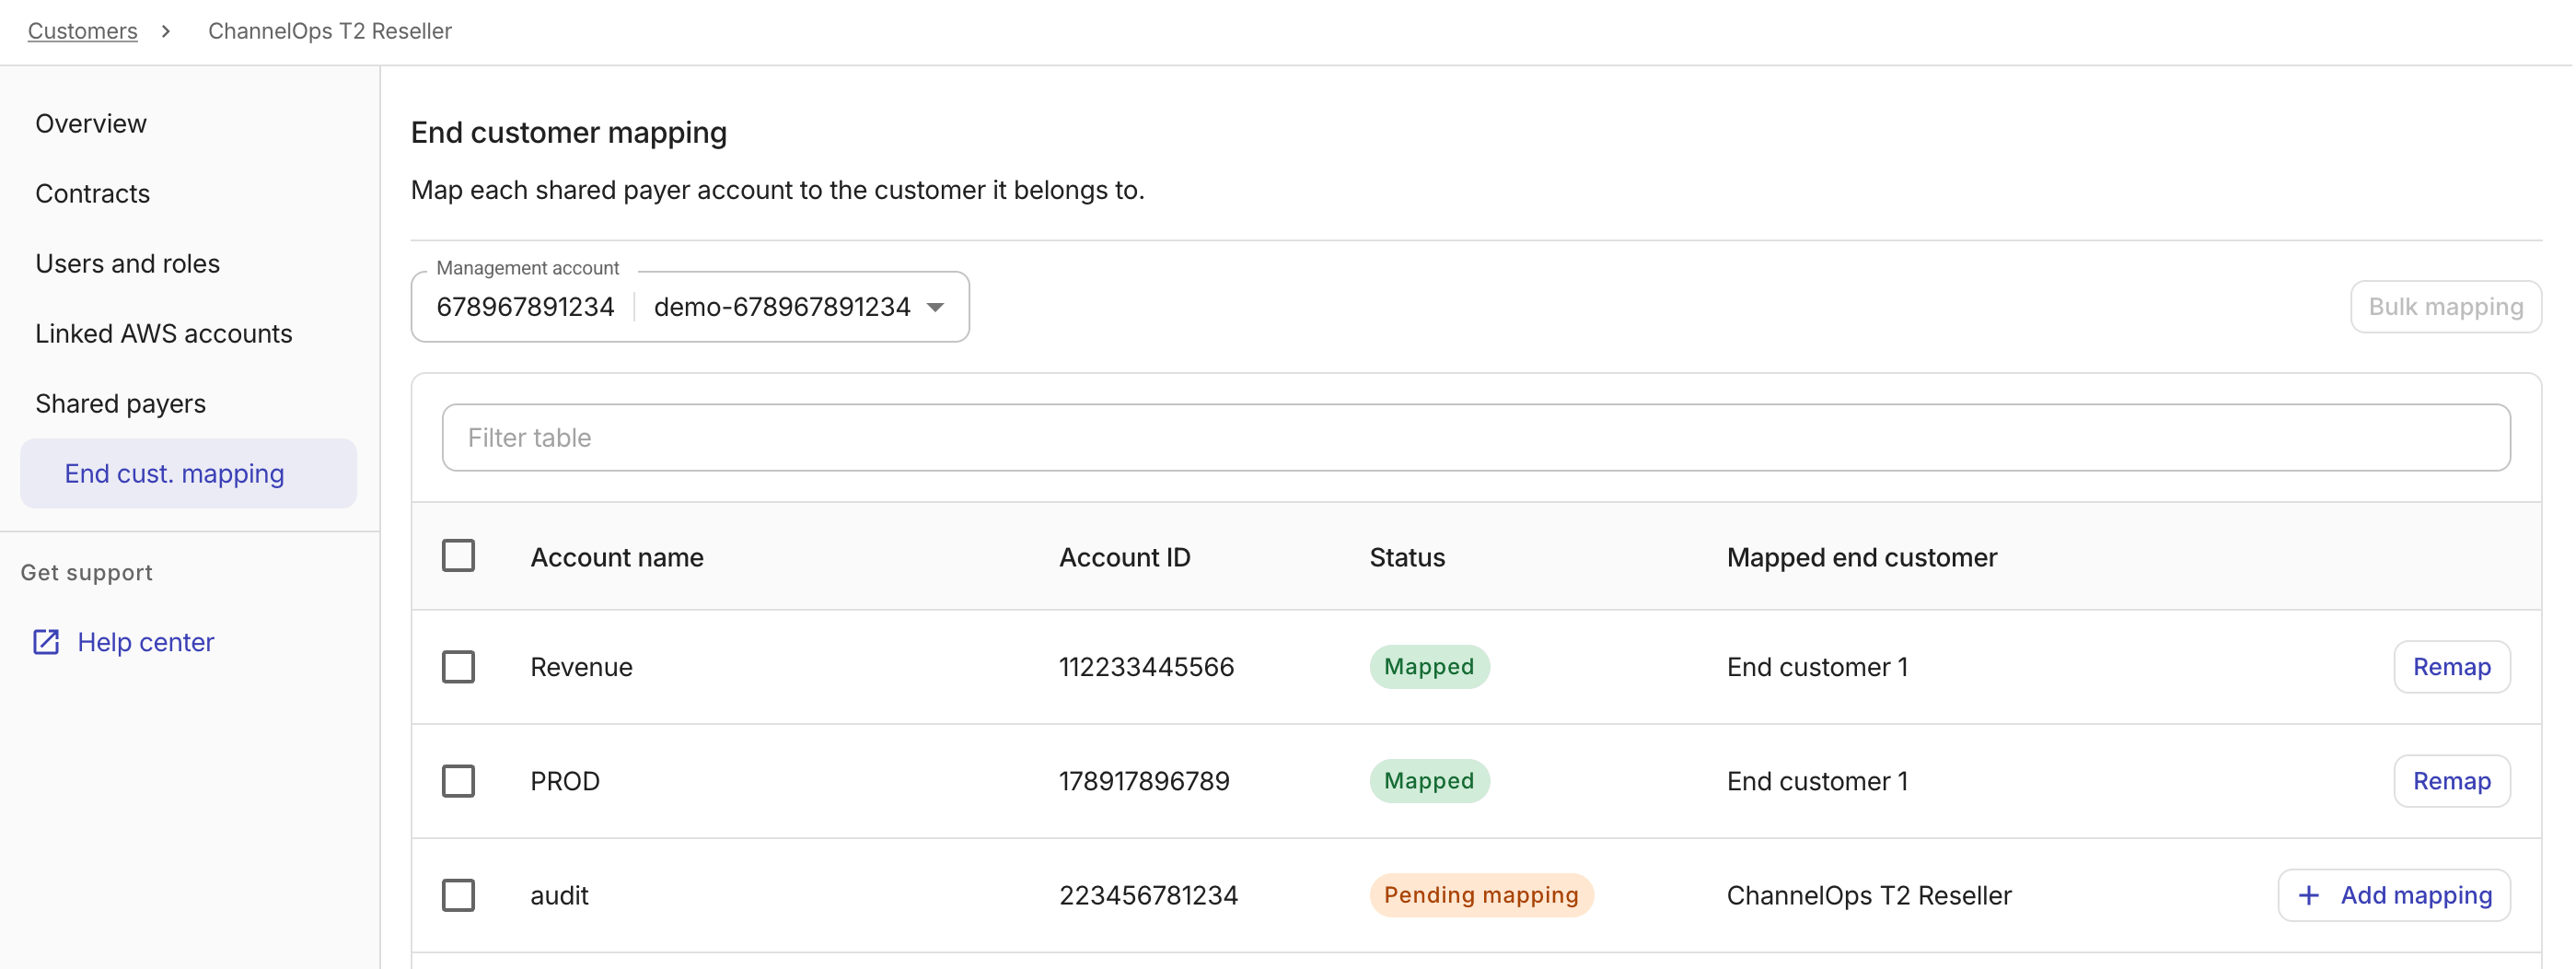Remap the PROD account
Image resolution: width=2576 pixels, height=969 pixels.
[x=2451, y=781]
